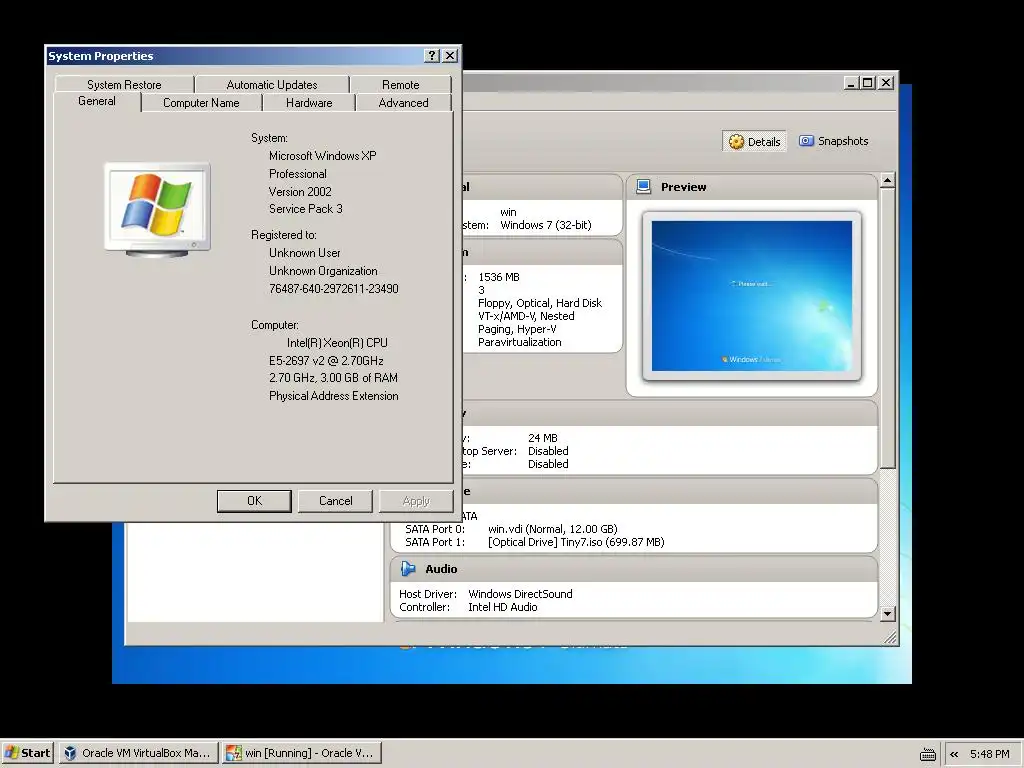Click the Windows XP logo monitor image
This screenshot has height=768, width=1024.
(157, 210)
